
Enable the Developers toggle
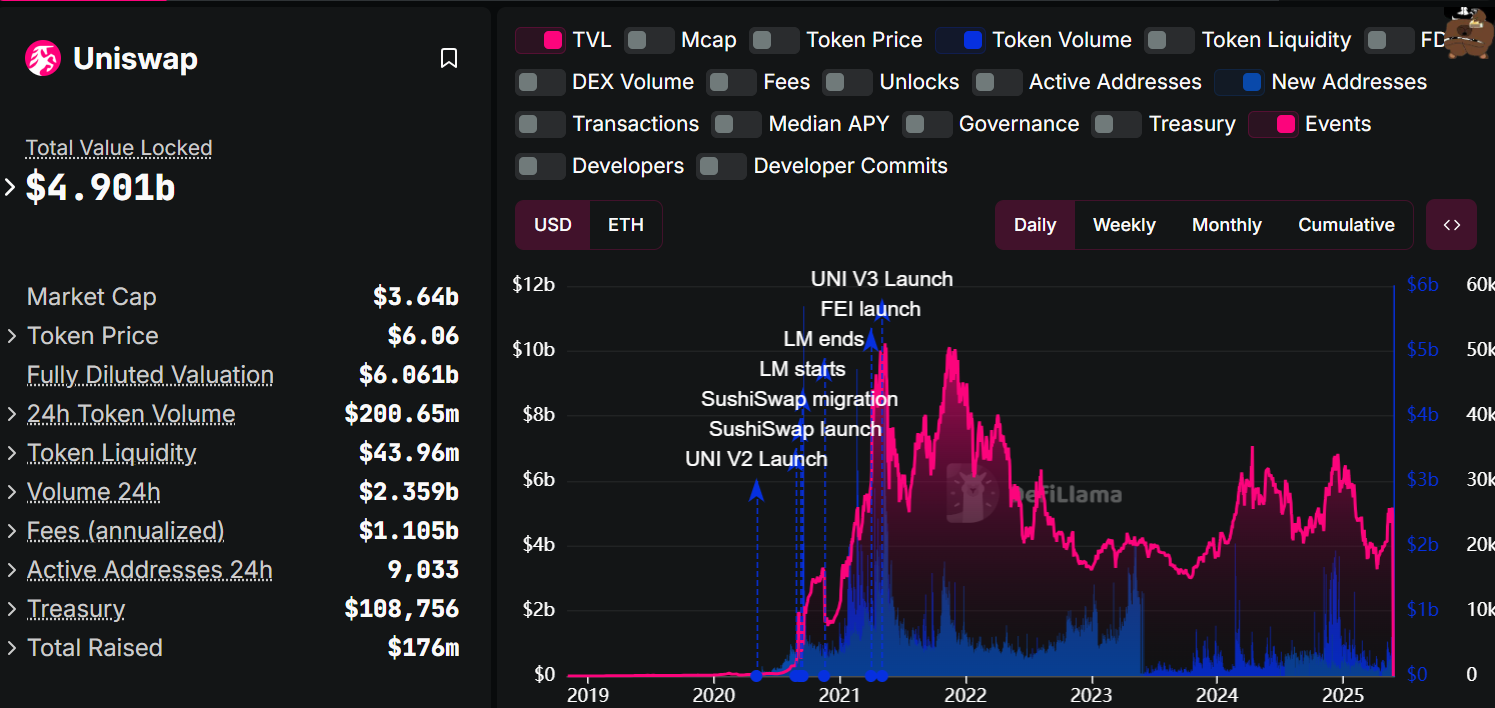tap(540, 167)
